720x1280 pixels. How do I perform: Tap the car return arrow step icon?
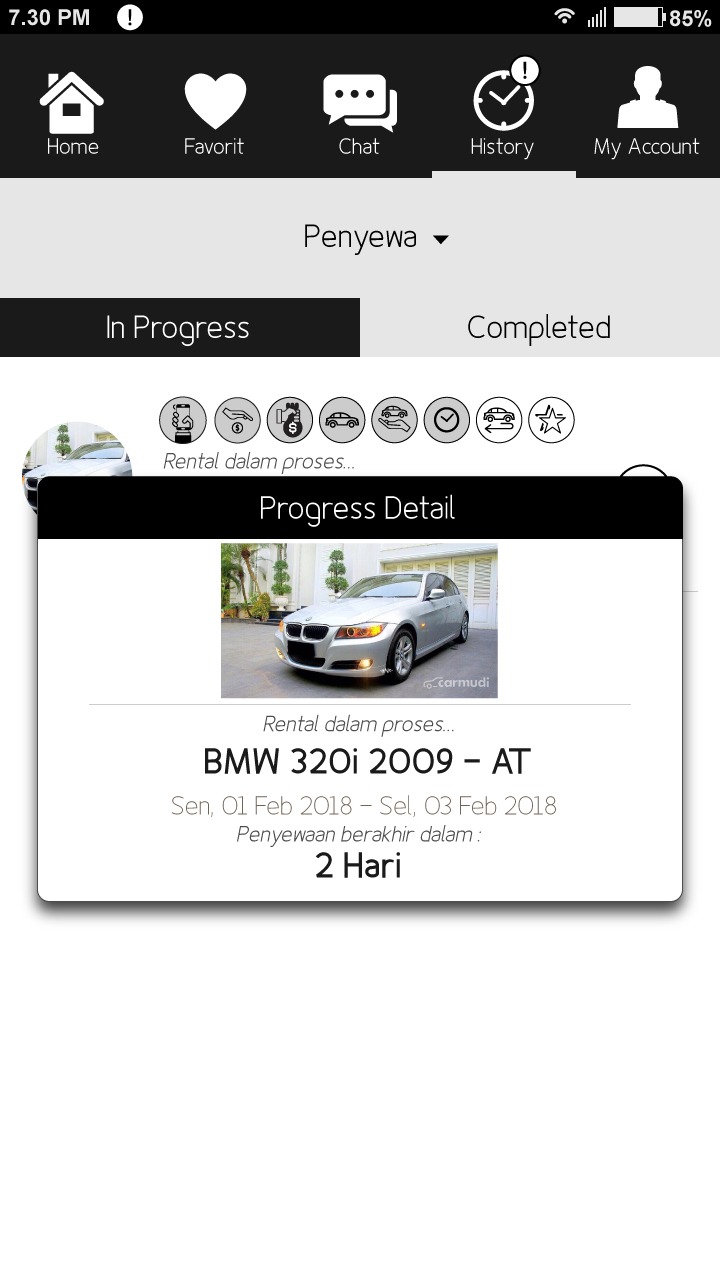pyautogui.click(x=499, y=420)
